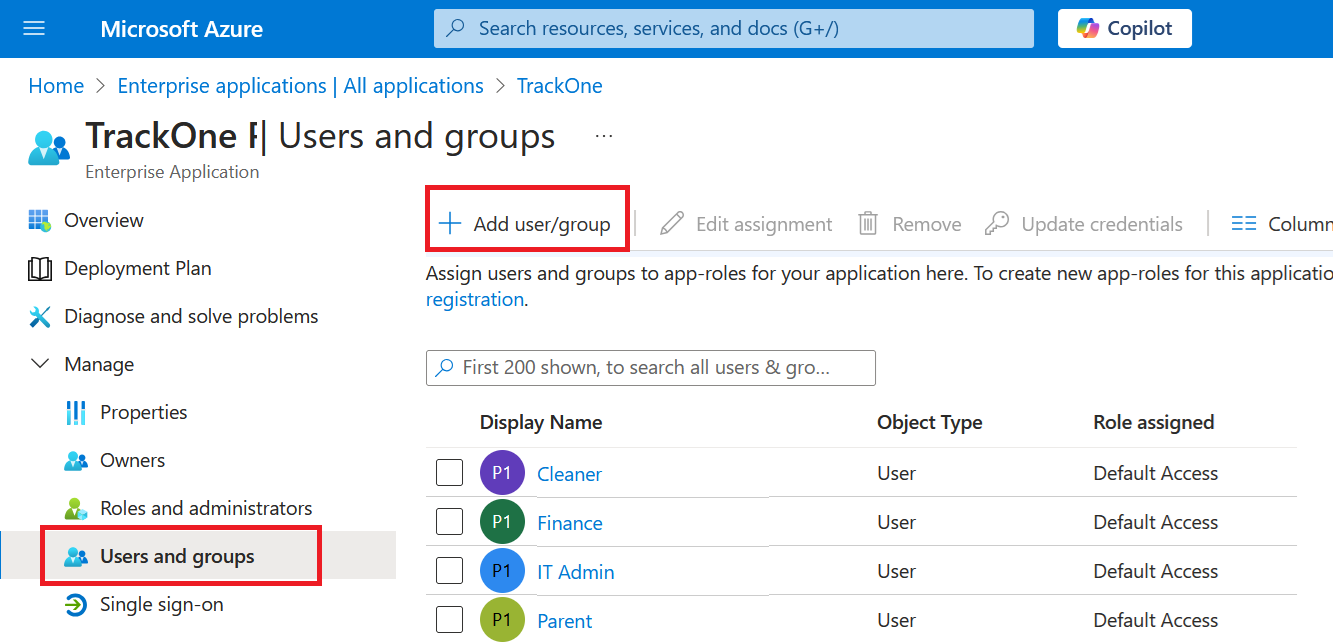Click Default Access in Parent row
Viewport: 1333px width, 643px height.
(x=1156, y=620)
